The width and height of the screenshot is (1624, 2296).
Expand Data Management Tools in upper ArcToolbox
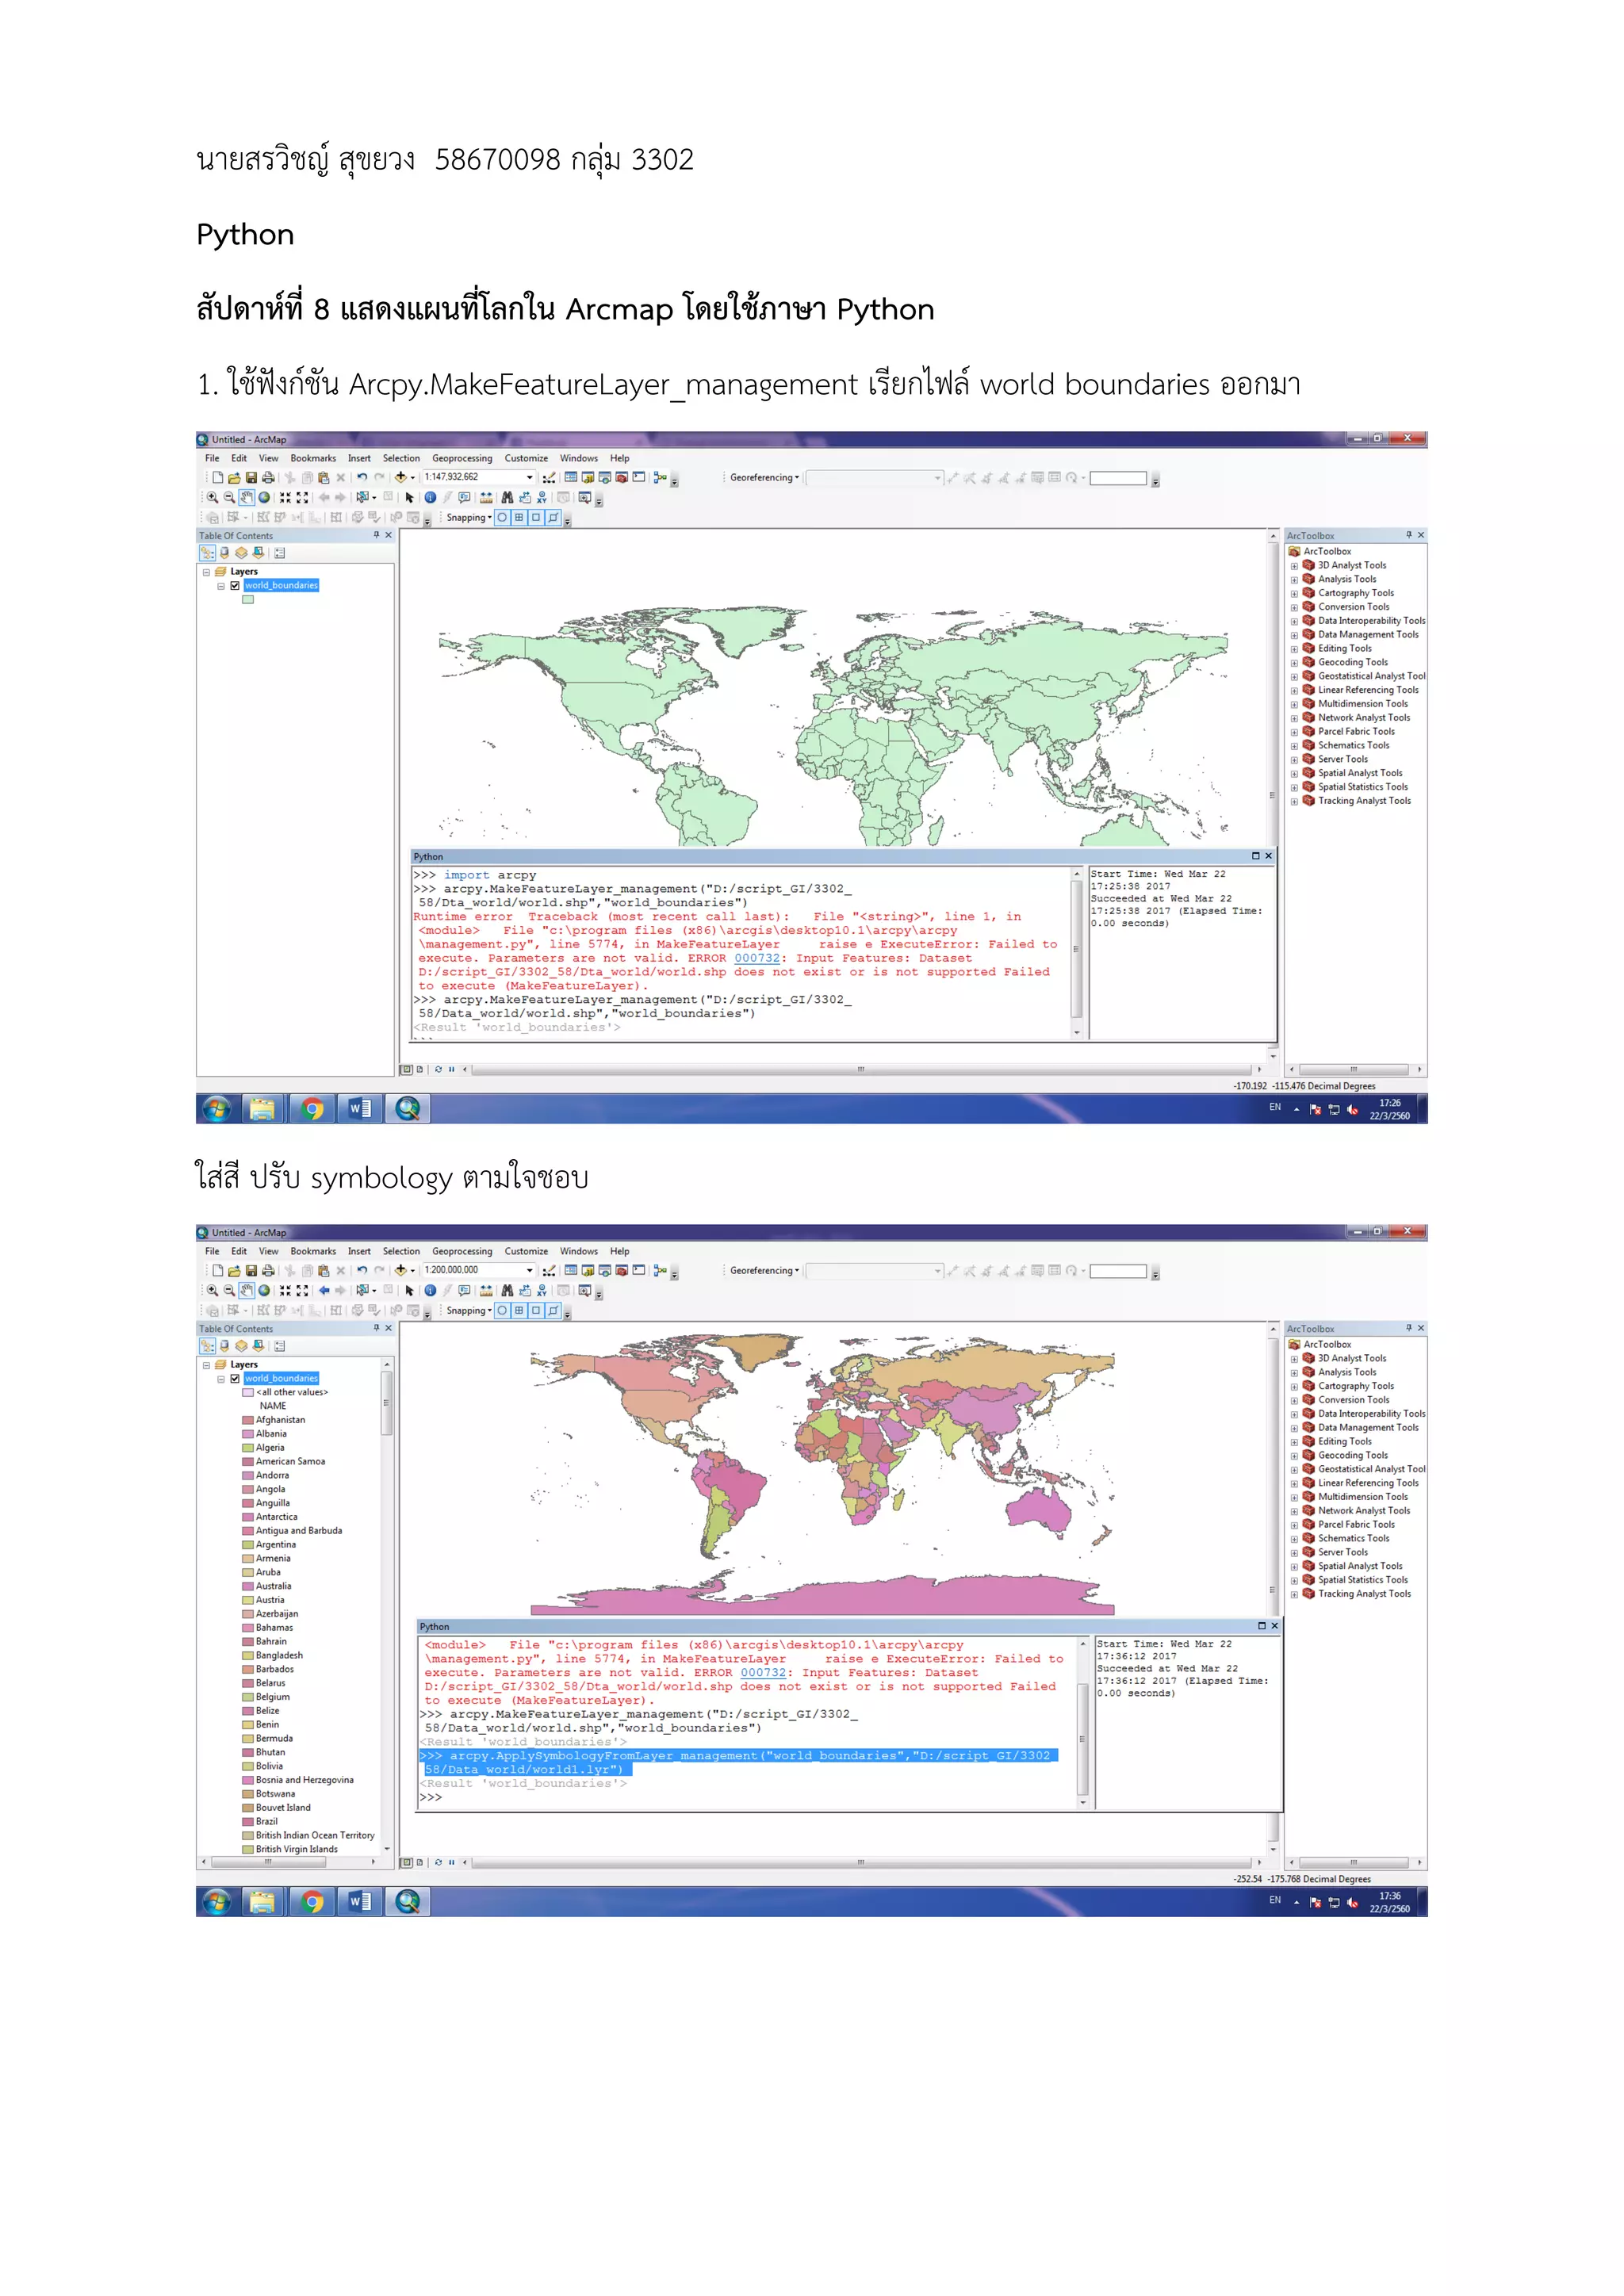tap(1294, 635)
